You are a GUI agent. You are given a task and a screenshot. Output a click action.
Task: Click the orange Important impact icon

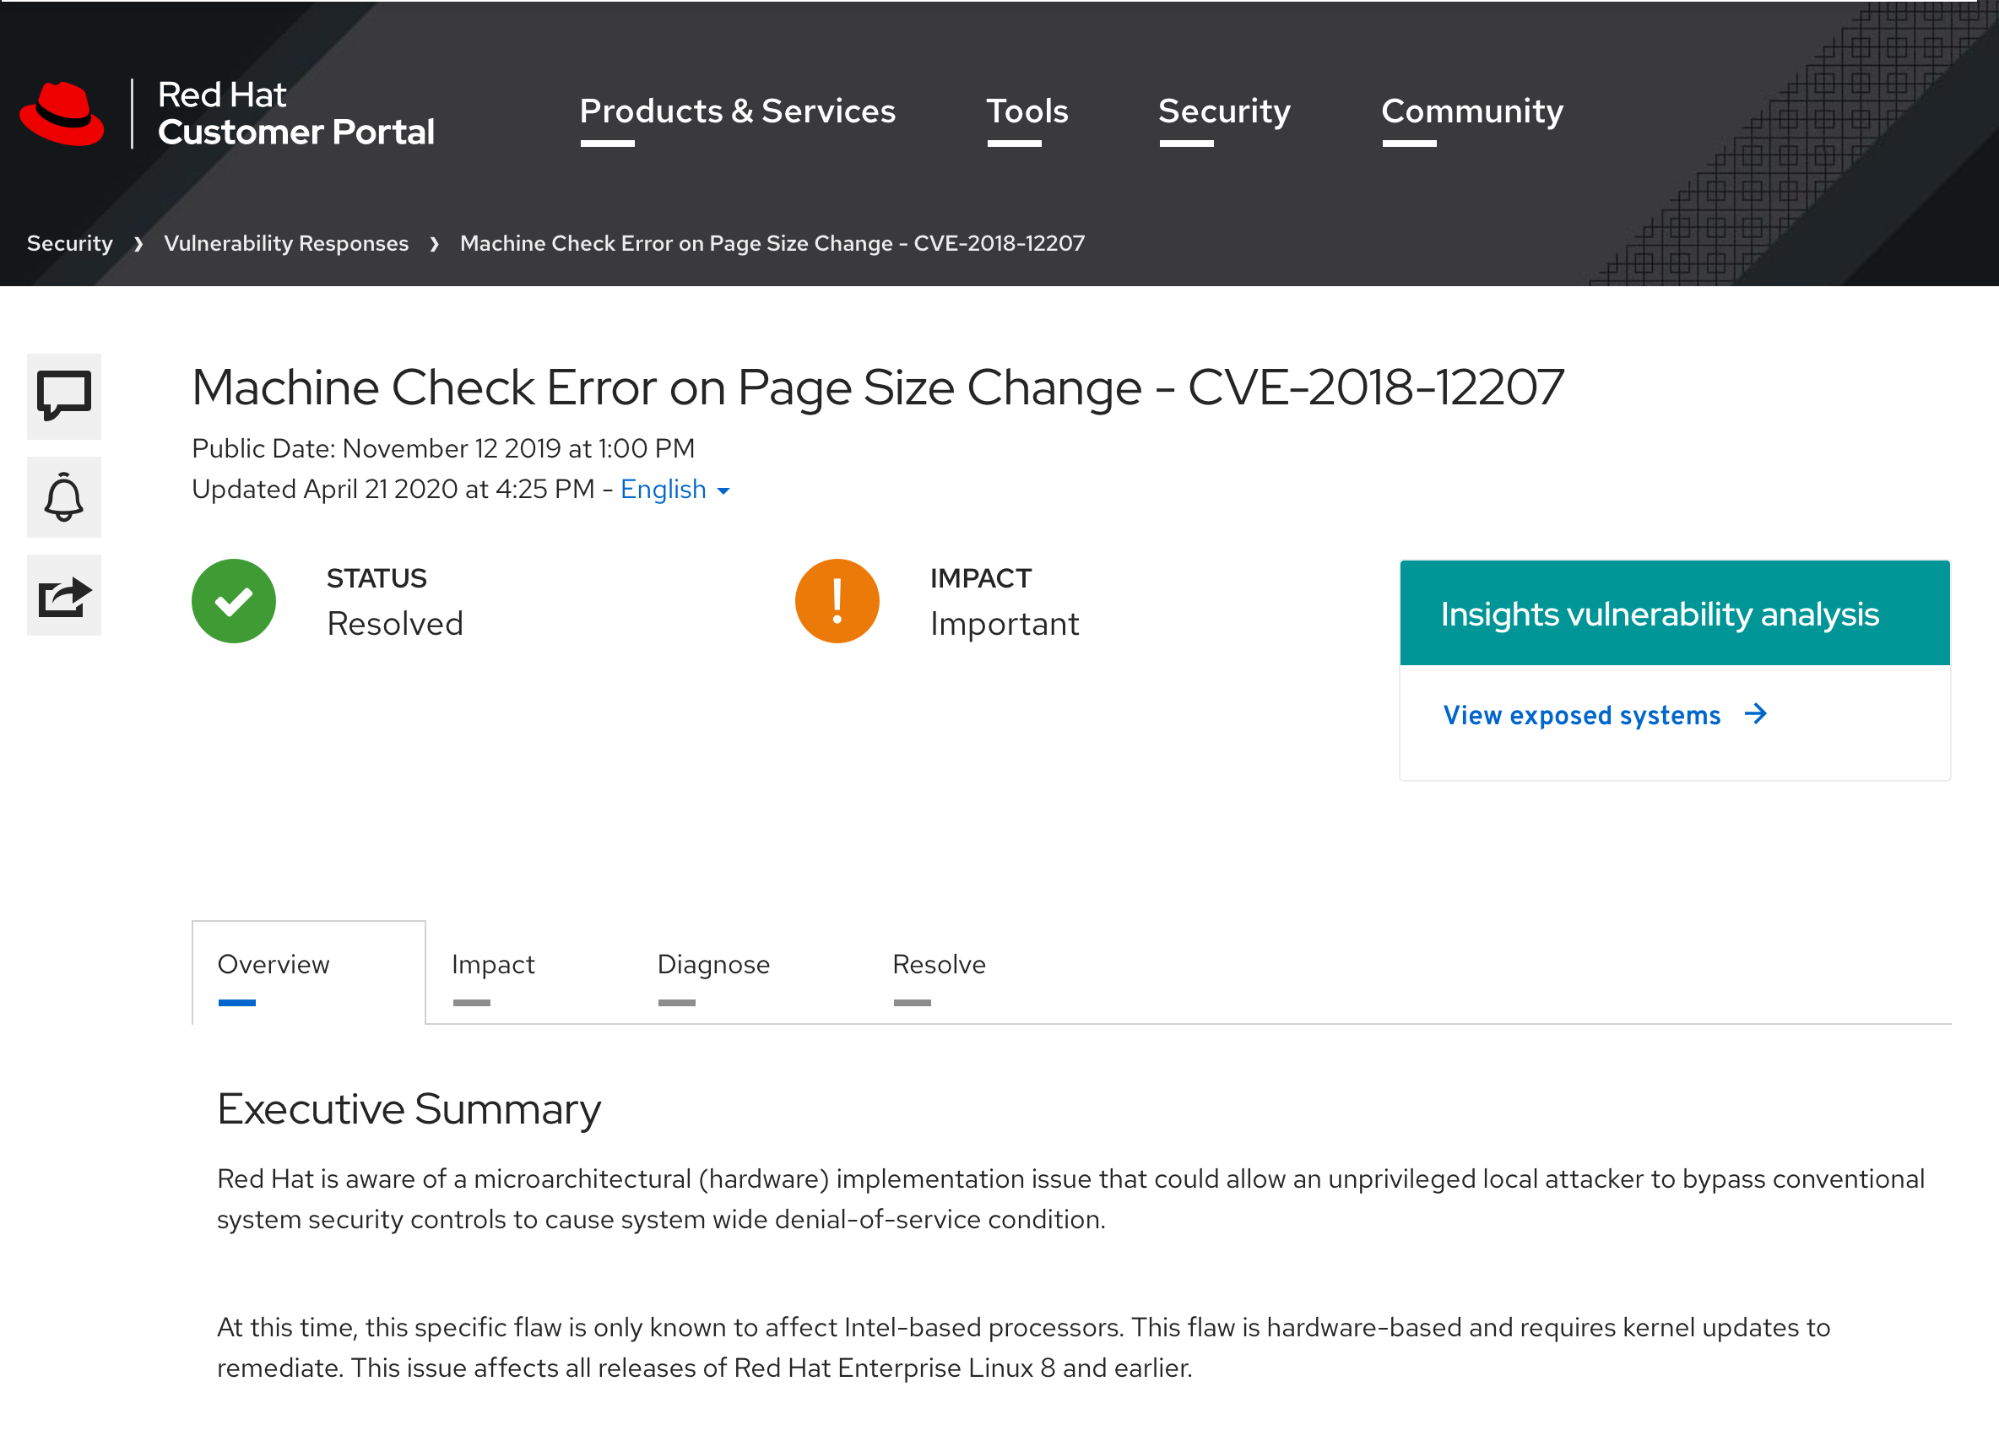coord(837,601)
